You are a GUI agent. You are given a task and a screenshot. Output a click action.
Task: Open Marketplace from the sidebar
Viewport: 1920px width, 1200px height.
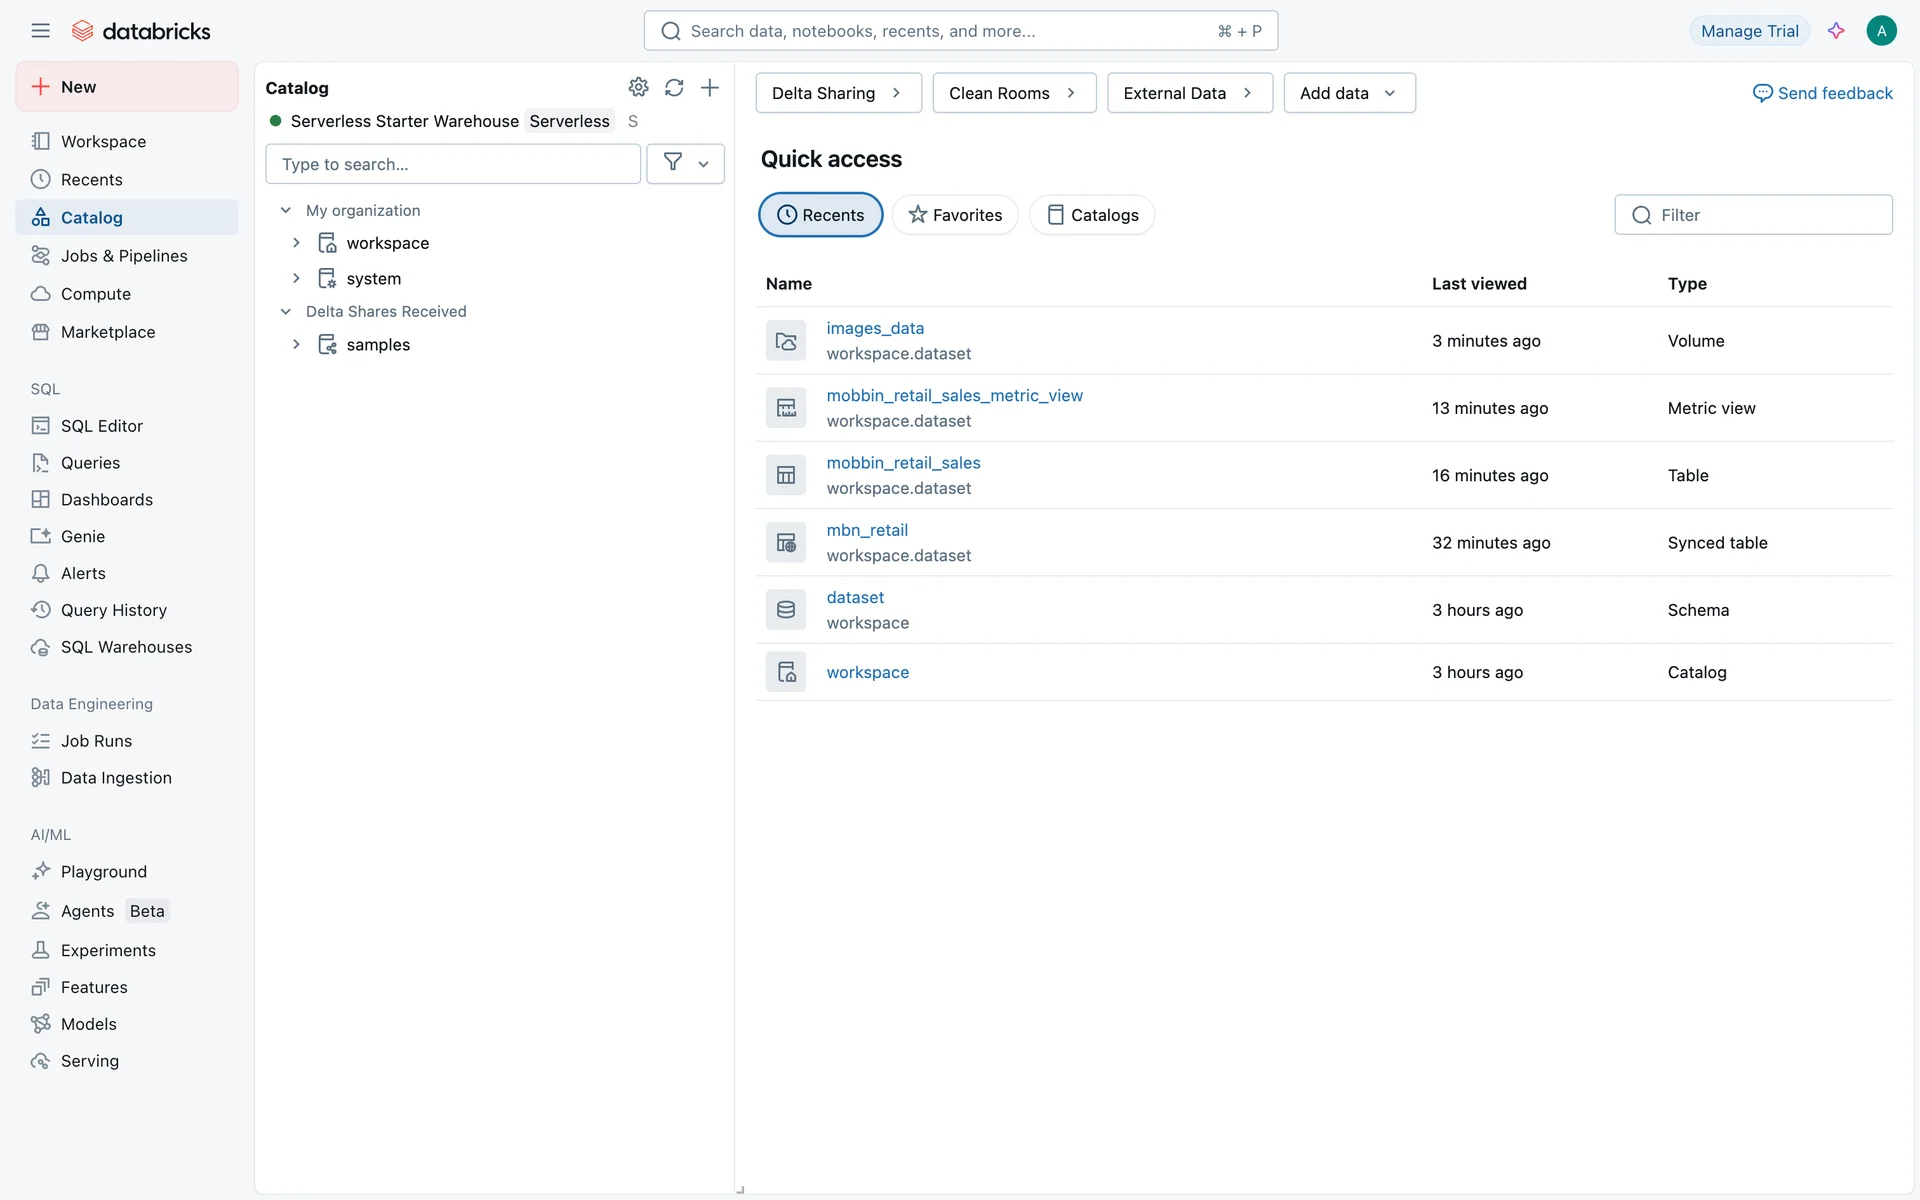pyautogui.click(x=107, y=332)
